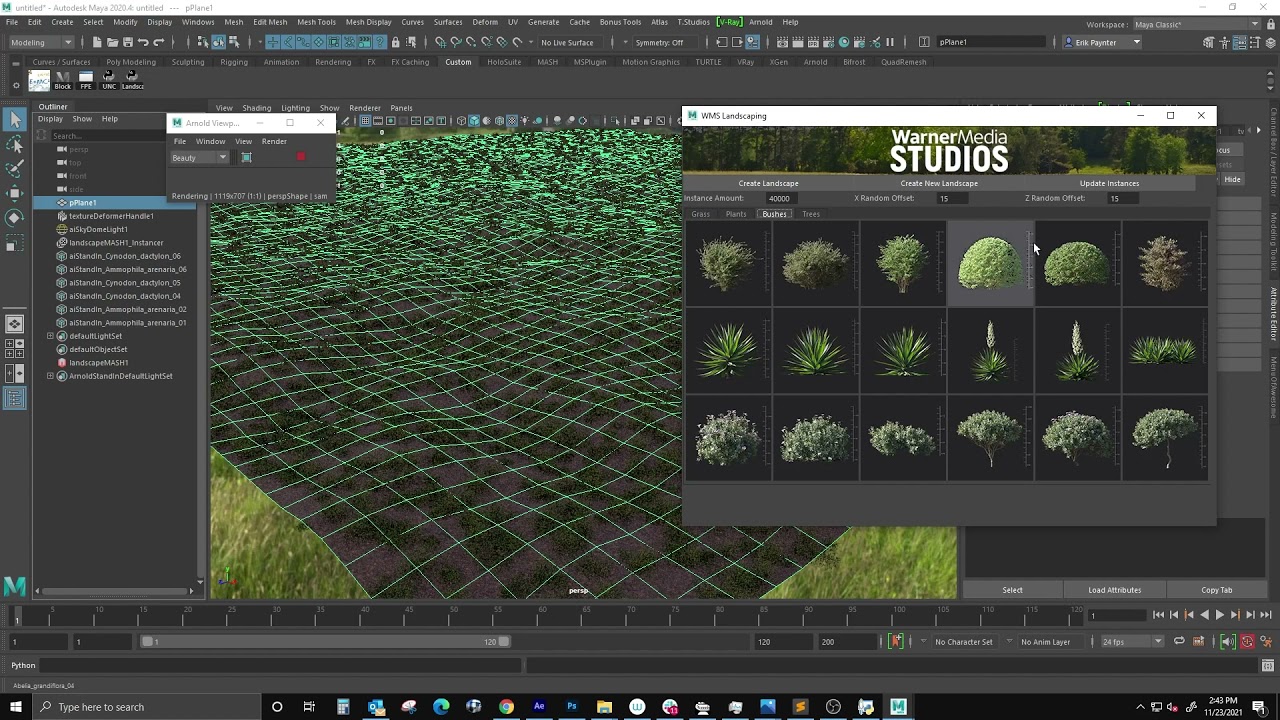Open the No Anim Layer dropdown arrow

point(1010,642)
